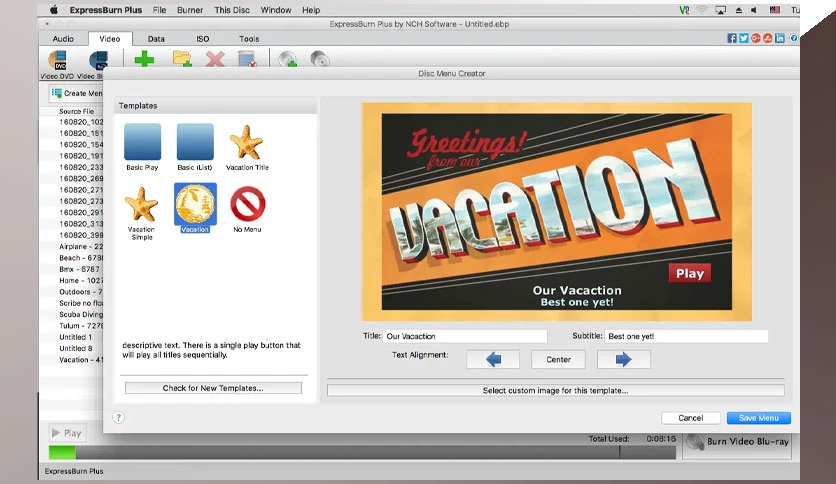The height and width of the screenshot is (484, 836).
Task: Select the Basic (List) template
Action: click(195, 147)
